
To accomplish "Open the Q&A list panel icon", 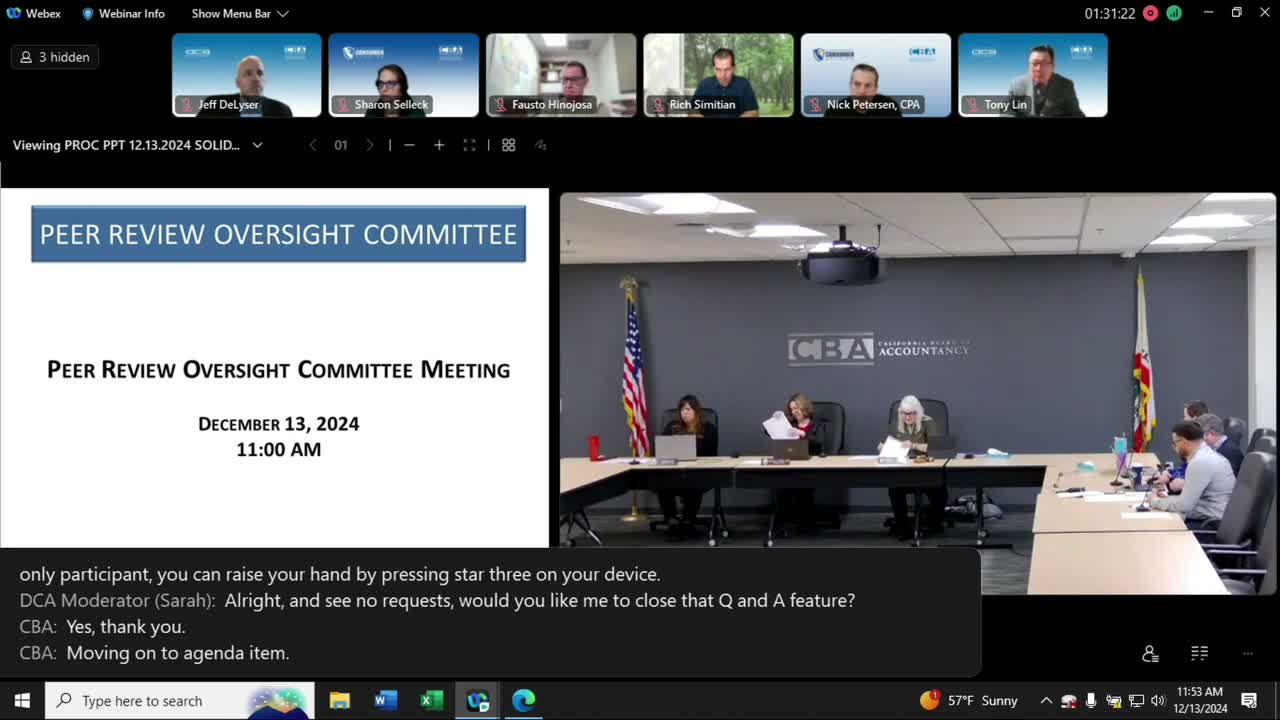I will (1200, 653).
